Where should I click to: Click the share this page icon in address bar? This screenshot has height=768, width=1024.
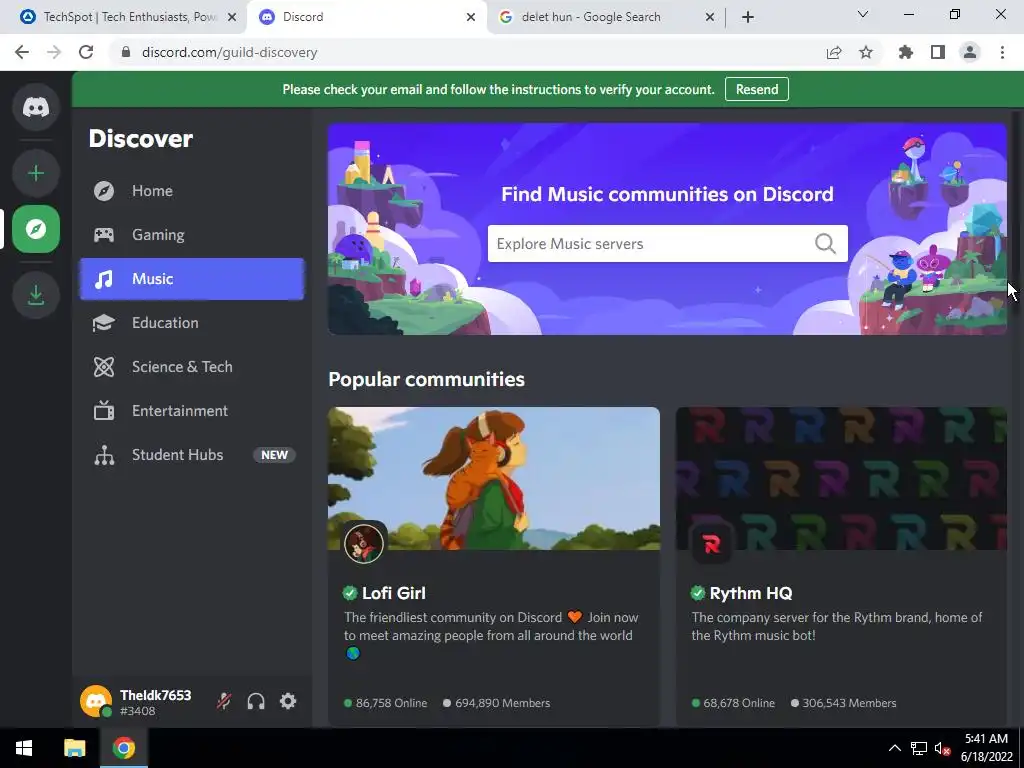click(x=834, y=52)
